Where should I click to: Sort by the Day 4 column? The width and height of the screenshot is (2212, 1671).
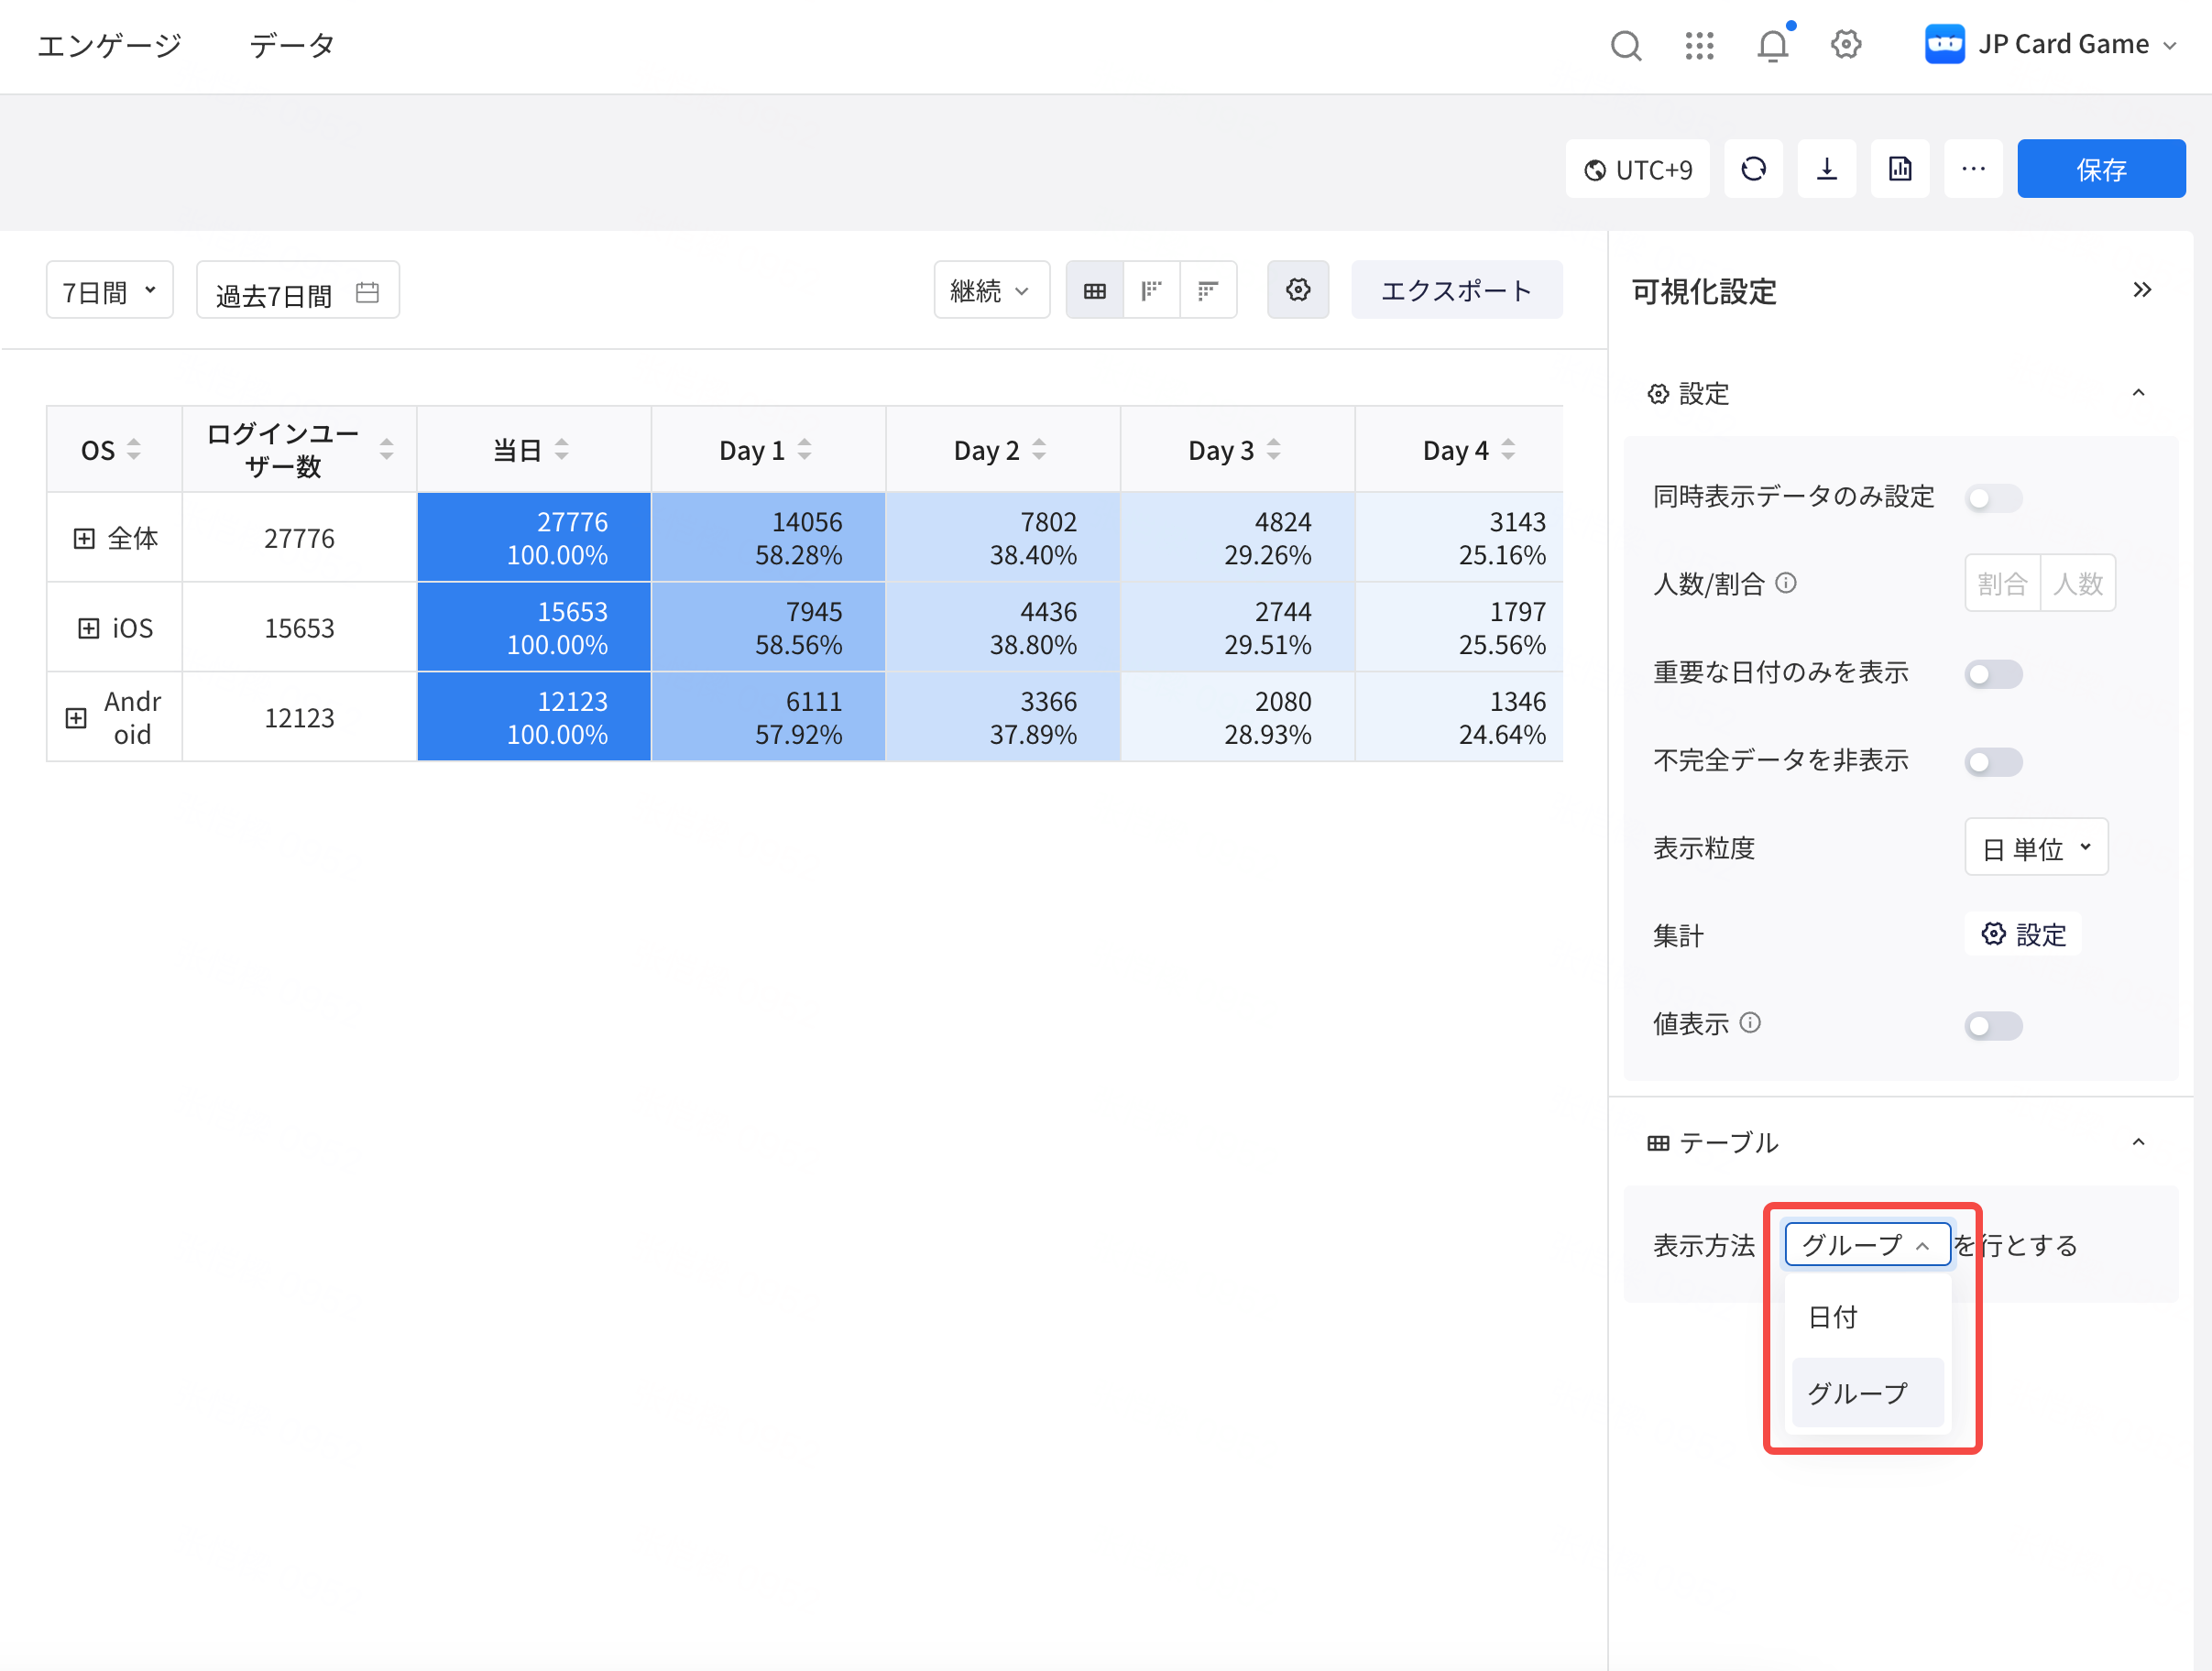tap(1509, 450)
